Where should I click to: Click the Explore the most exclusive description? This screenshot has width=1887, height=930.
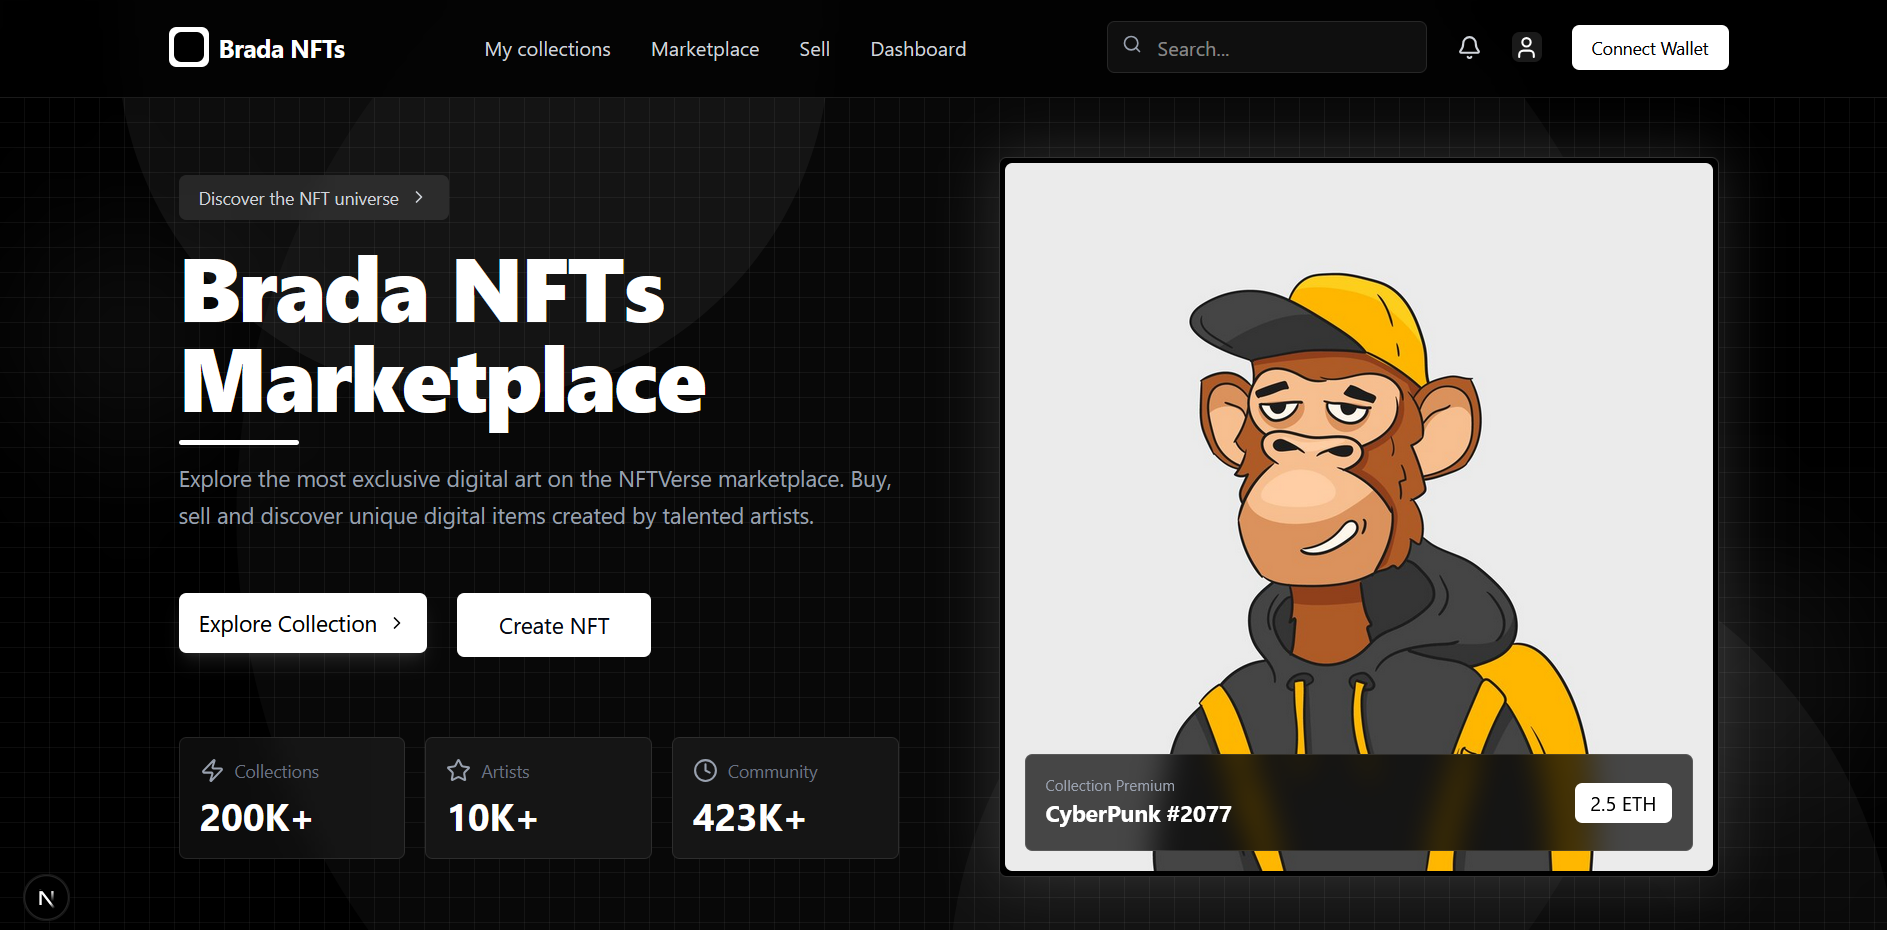535,498
